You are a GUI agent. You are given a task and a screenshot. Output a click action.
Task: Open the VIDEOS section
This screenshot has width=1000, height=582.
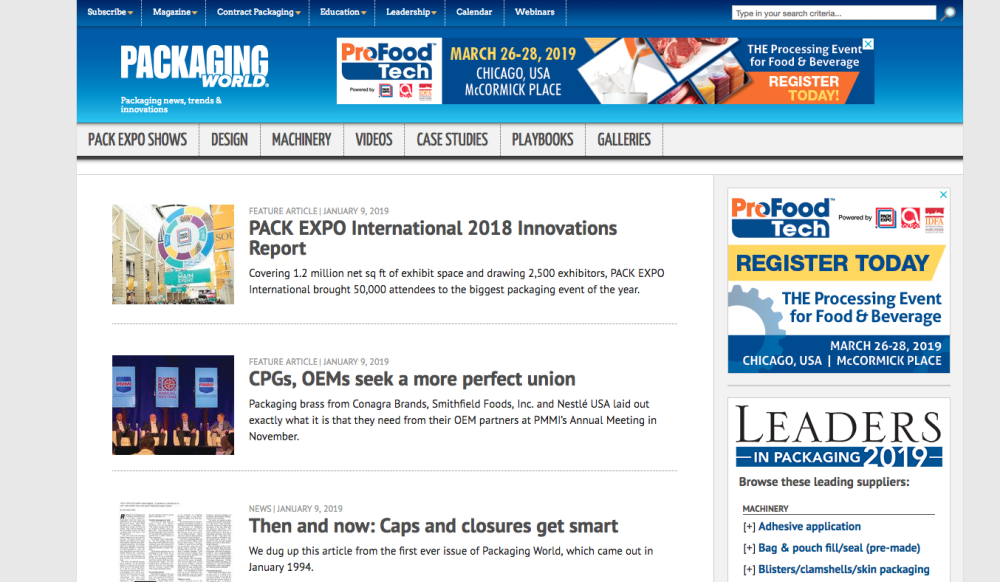[x=374, y=140]
